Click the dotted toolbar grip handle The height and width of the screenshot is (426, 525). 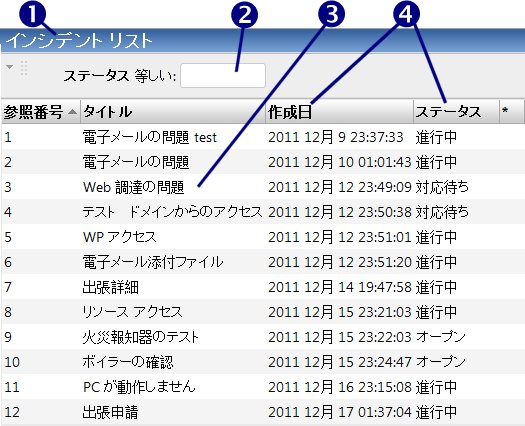tap(24, 69)
